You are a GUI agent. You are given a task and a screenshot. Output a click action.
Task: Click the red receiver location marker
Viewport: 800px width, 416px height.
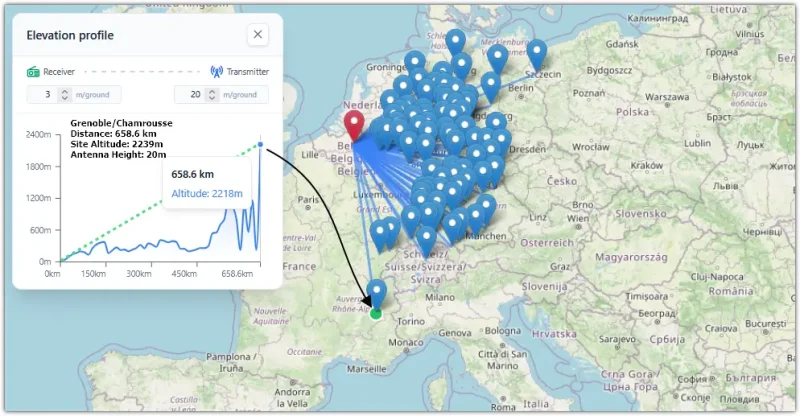354,124
